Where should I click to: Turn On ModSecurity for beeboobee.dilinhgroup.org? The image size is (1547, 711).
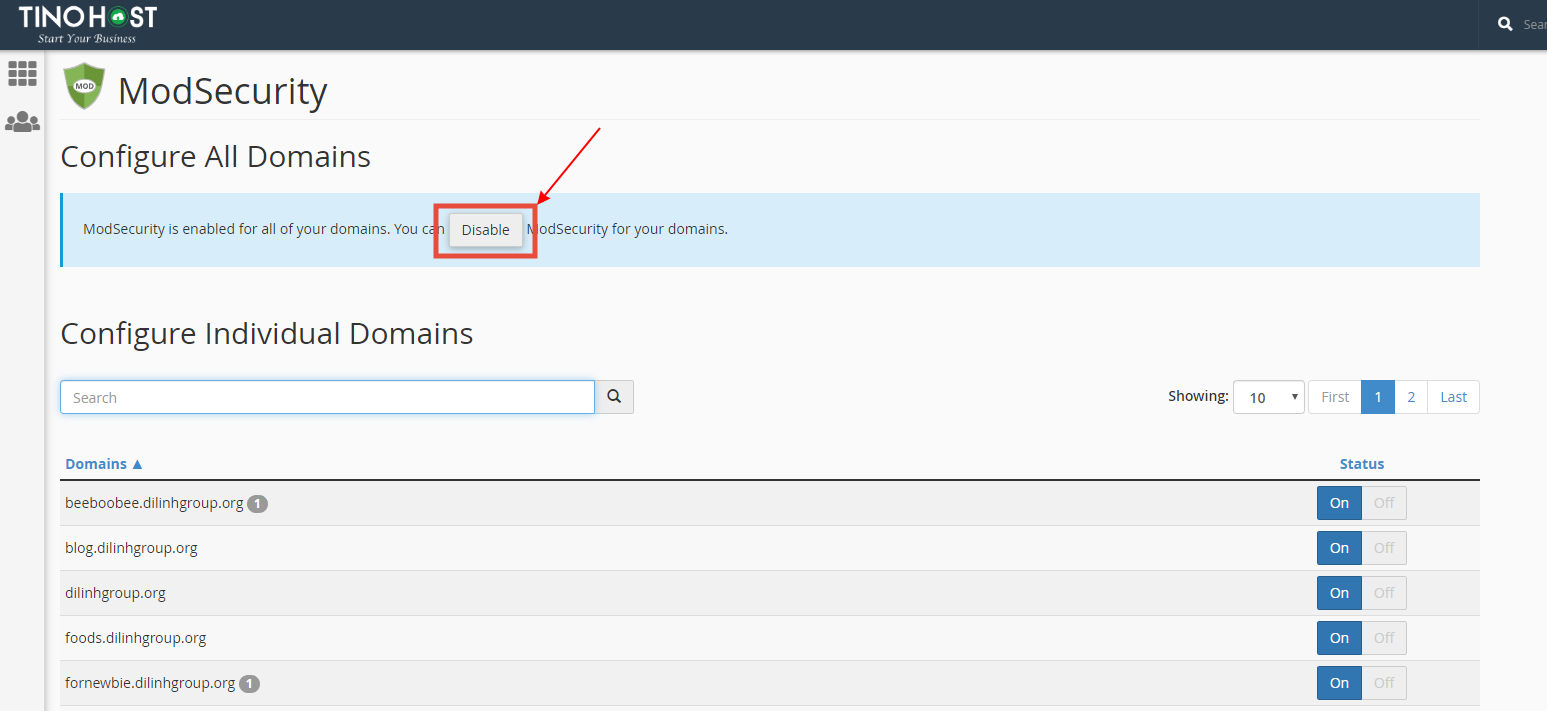[1339, 503]
